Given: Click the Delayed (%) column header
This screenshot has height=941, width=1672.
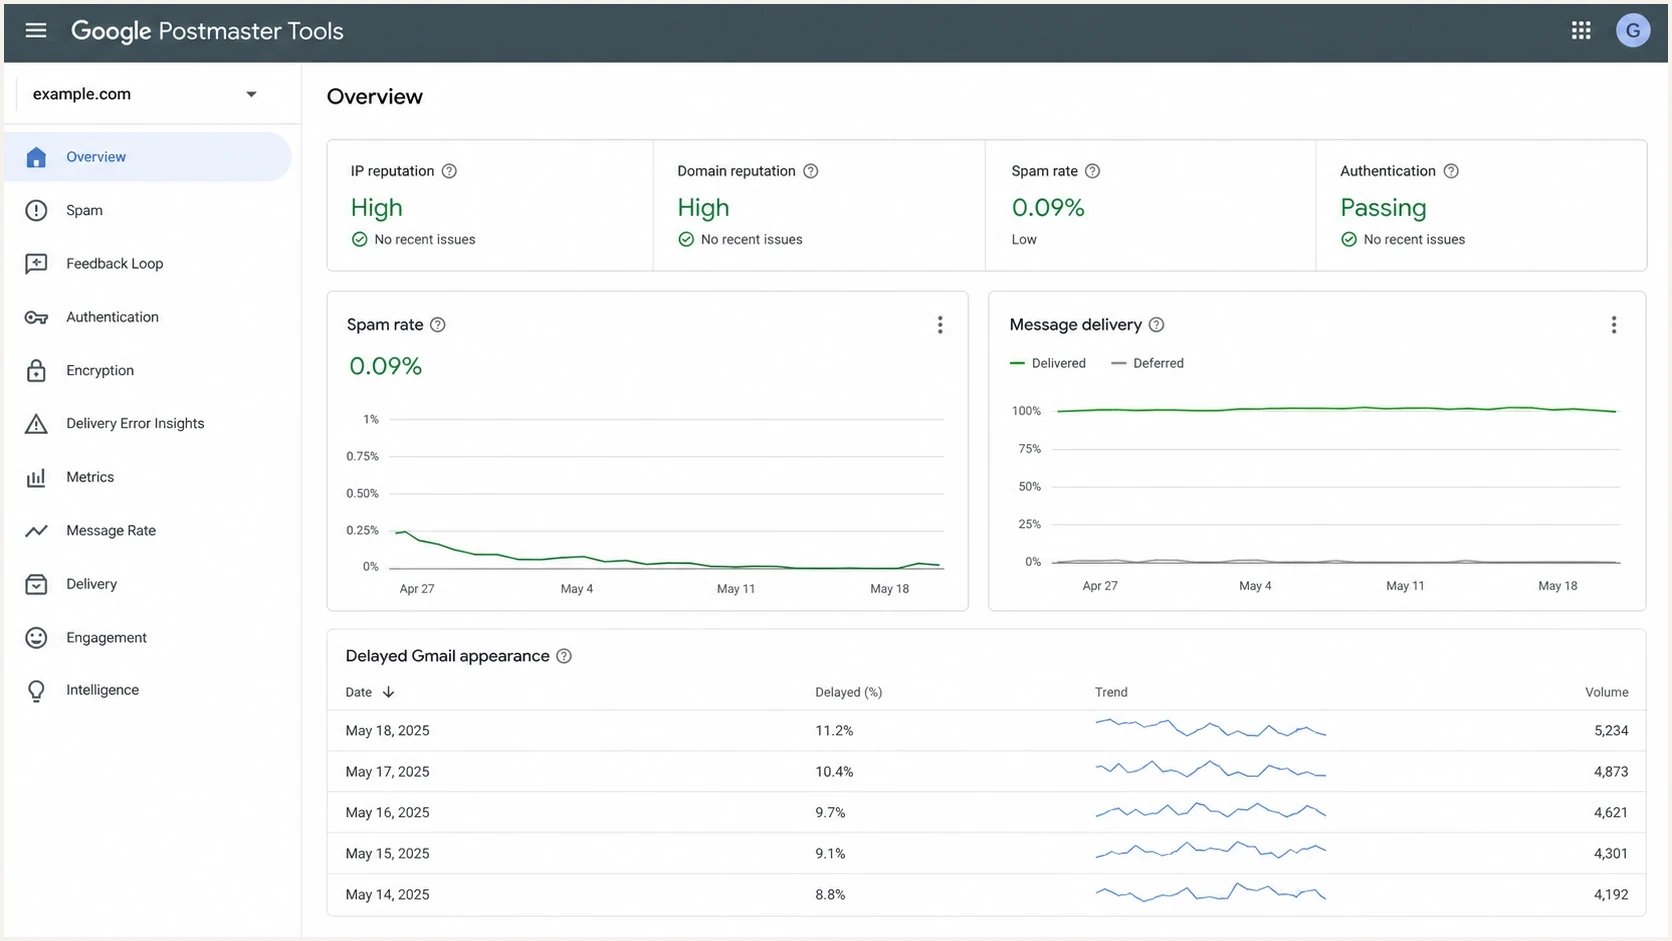Looking at the screenshot, I should pos(848,692).
